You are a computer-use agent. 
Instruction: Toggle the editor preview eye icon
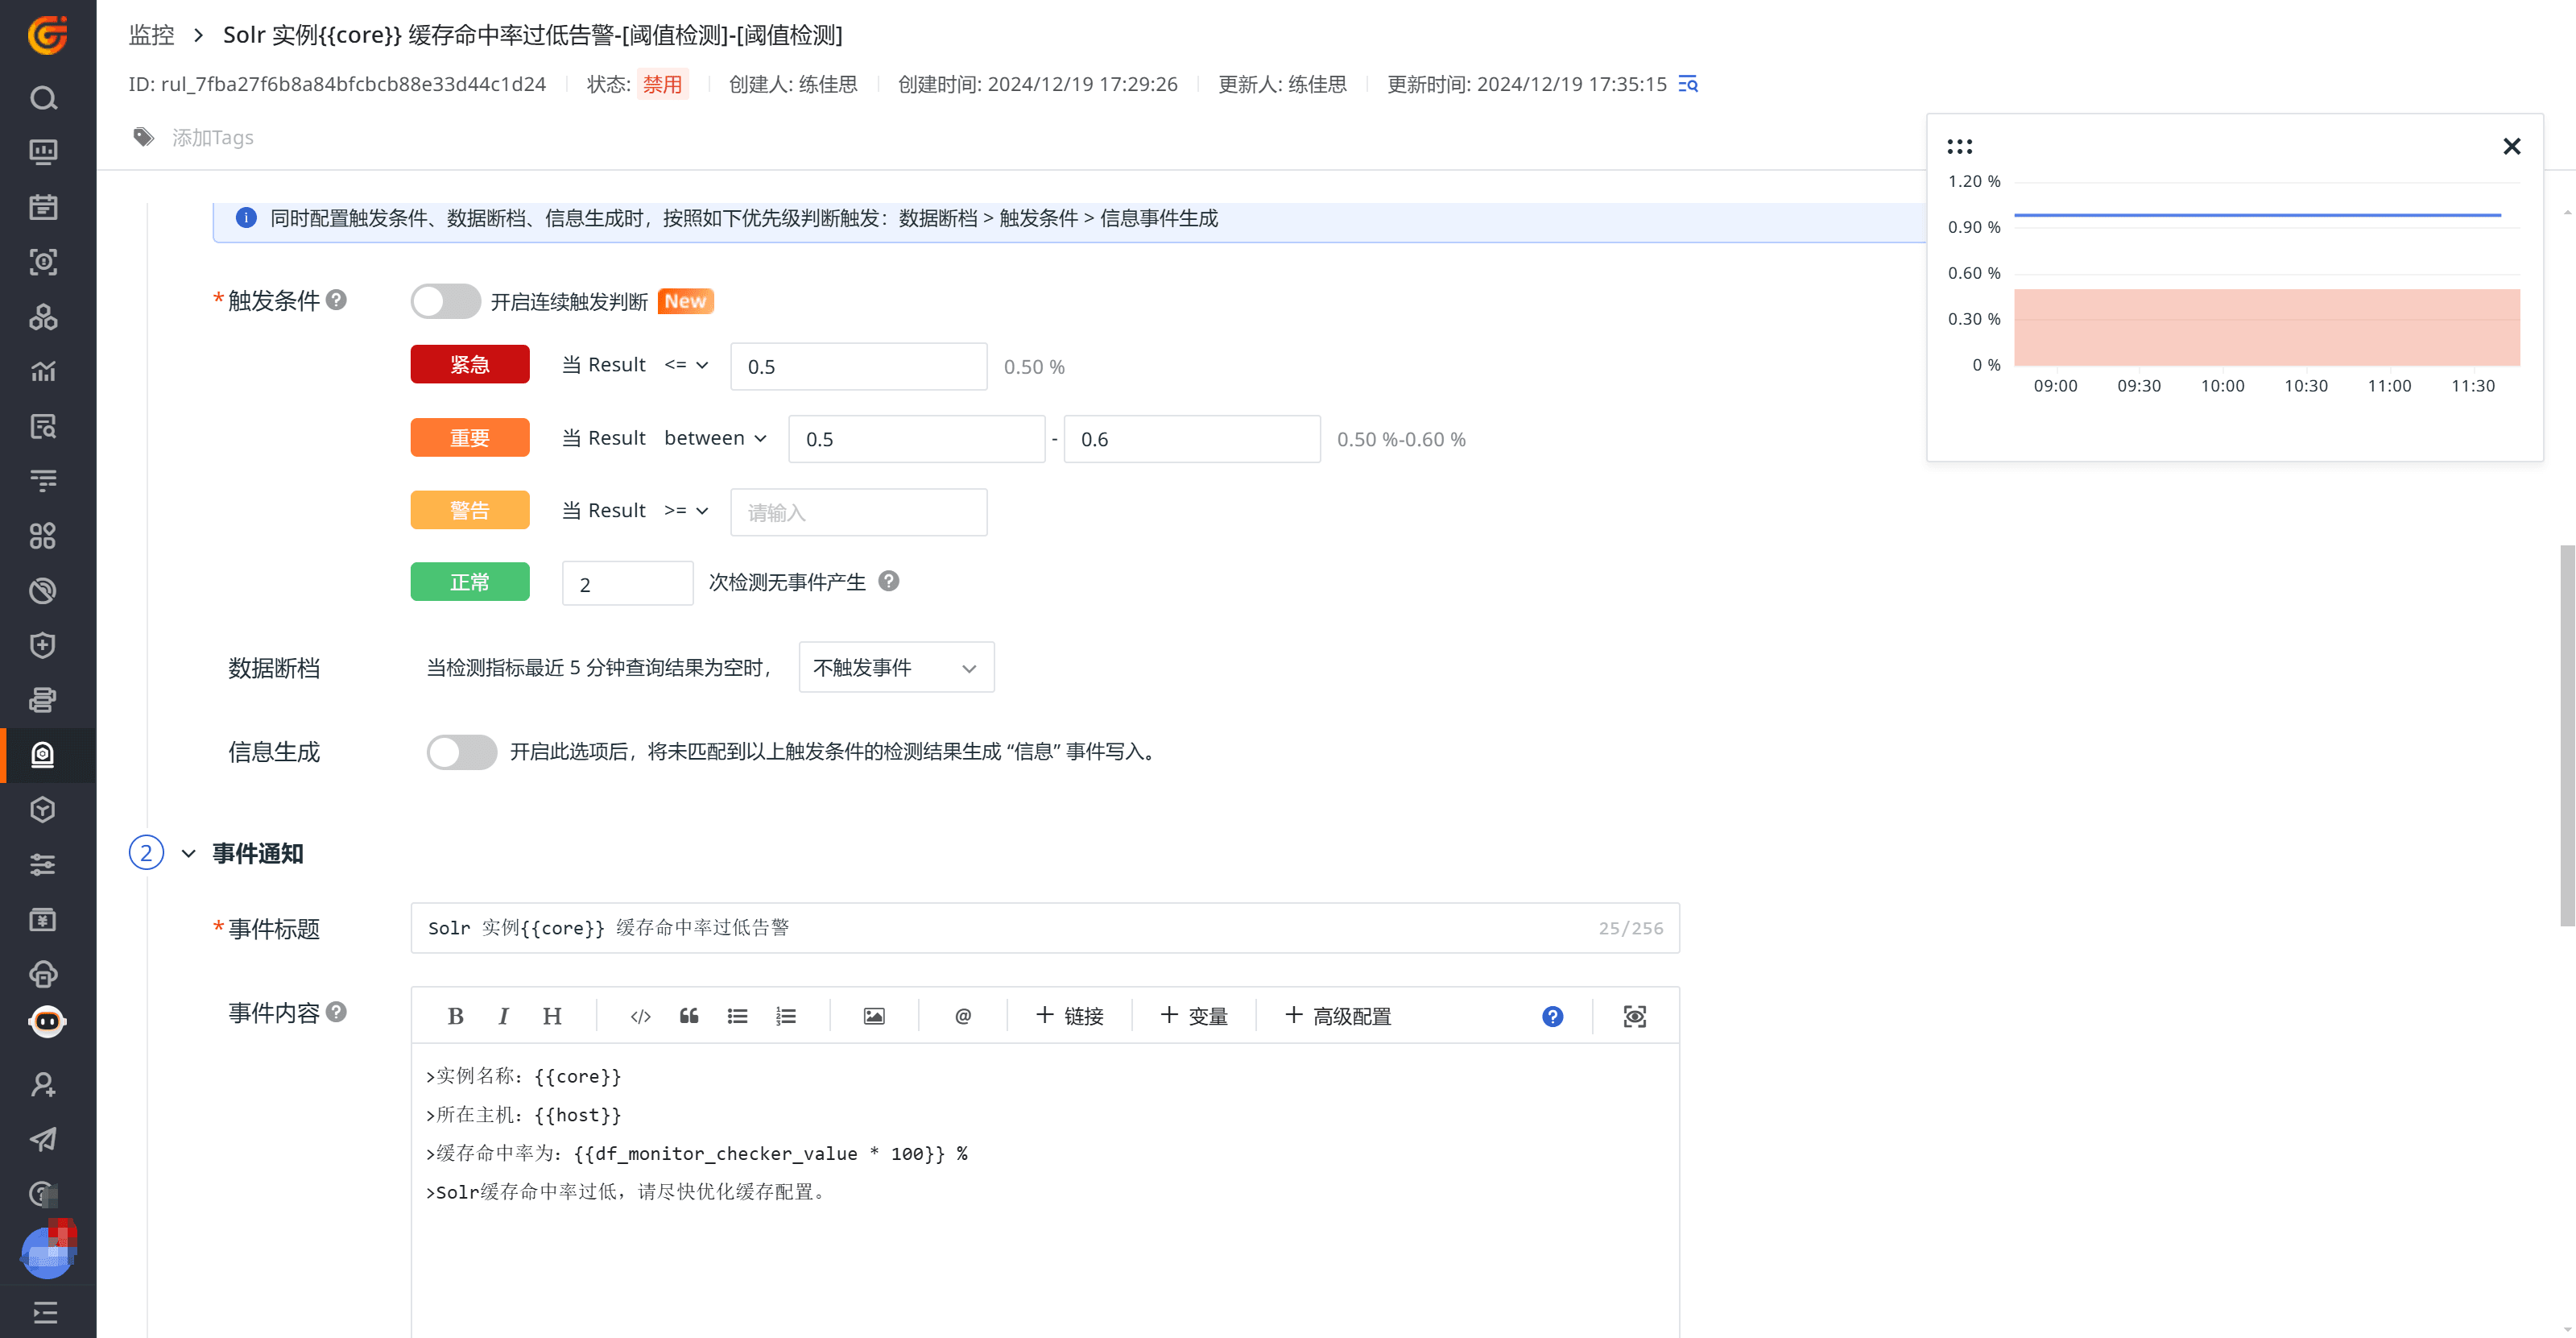(1634, 1016)
